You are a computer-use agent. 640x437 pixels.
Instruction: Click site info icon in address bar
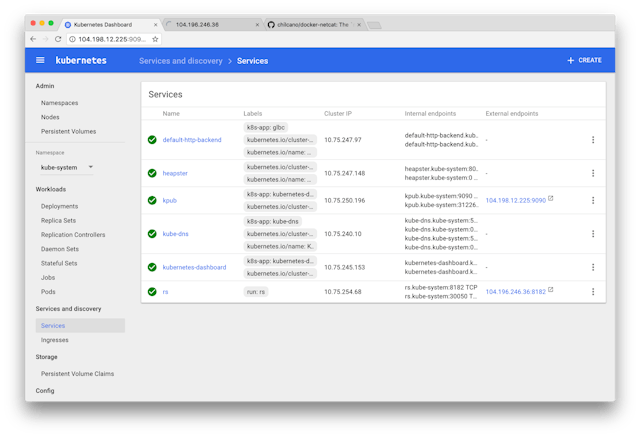(x=72, y=39)
